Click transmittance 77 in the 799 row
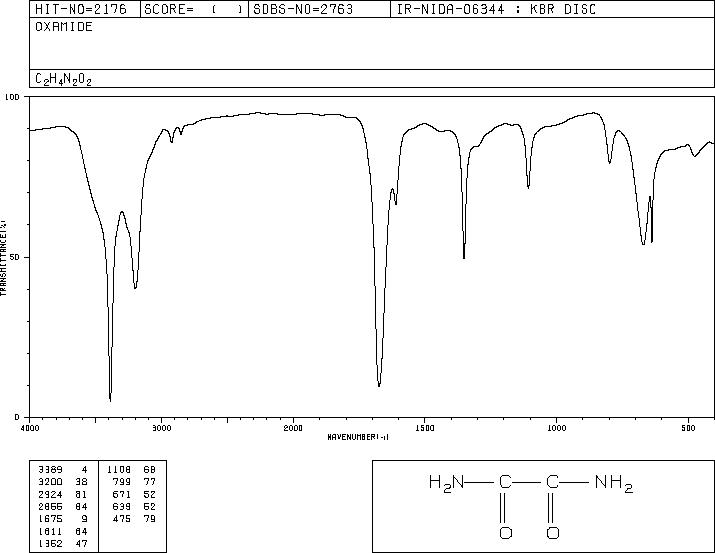 point(150,482)
